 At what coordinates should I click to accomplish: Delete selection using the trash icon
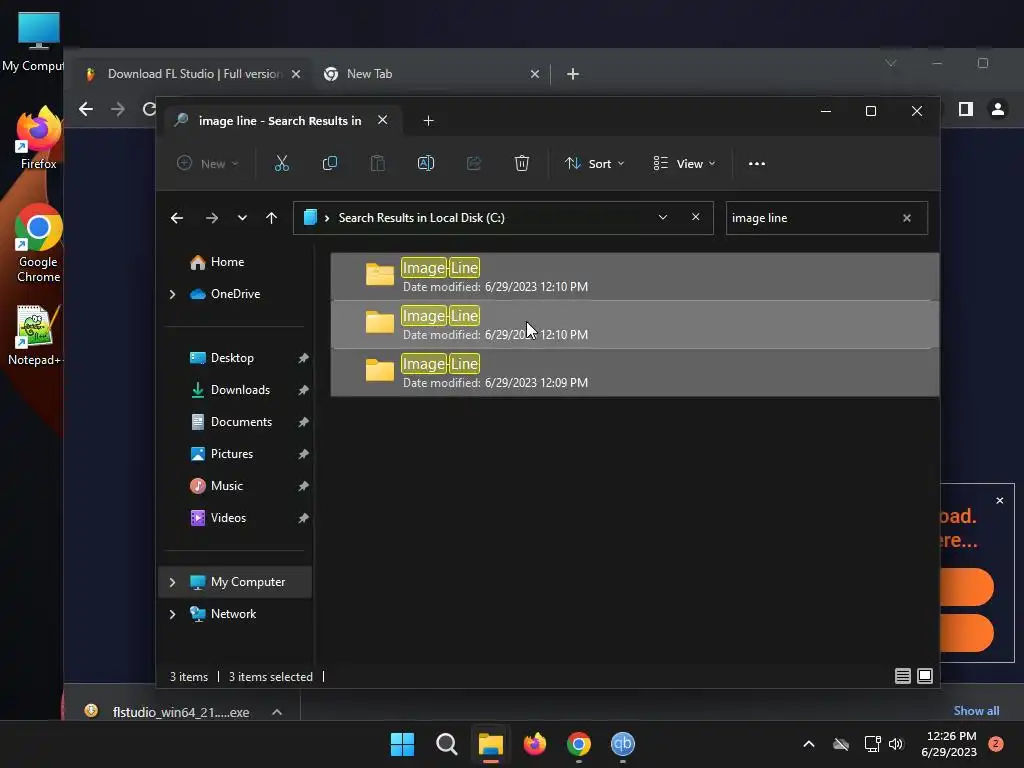[521, 163]
